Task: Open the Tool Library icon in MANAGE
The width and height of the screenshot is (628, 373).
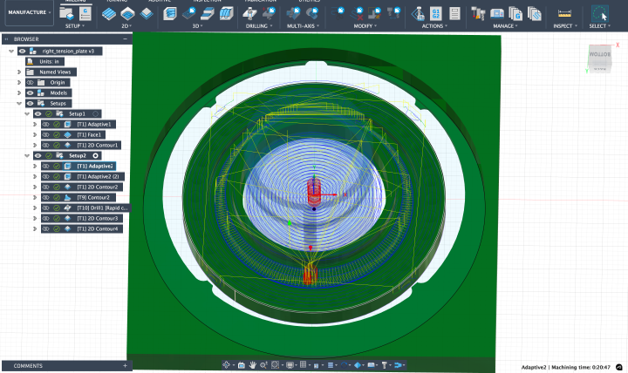Action: 478,14
